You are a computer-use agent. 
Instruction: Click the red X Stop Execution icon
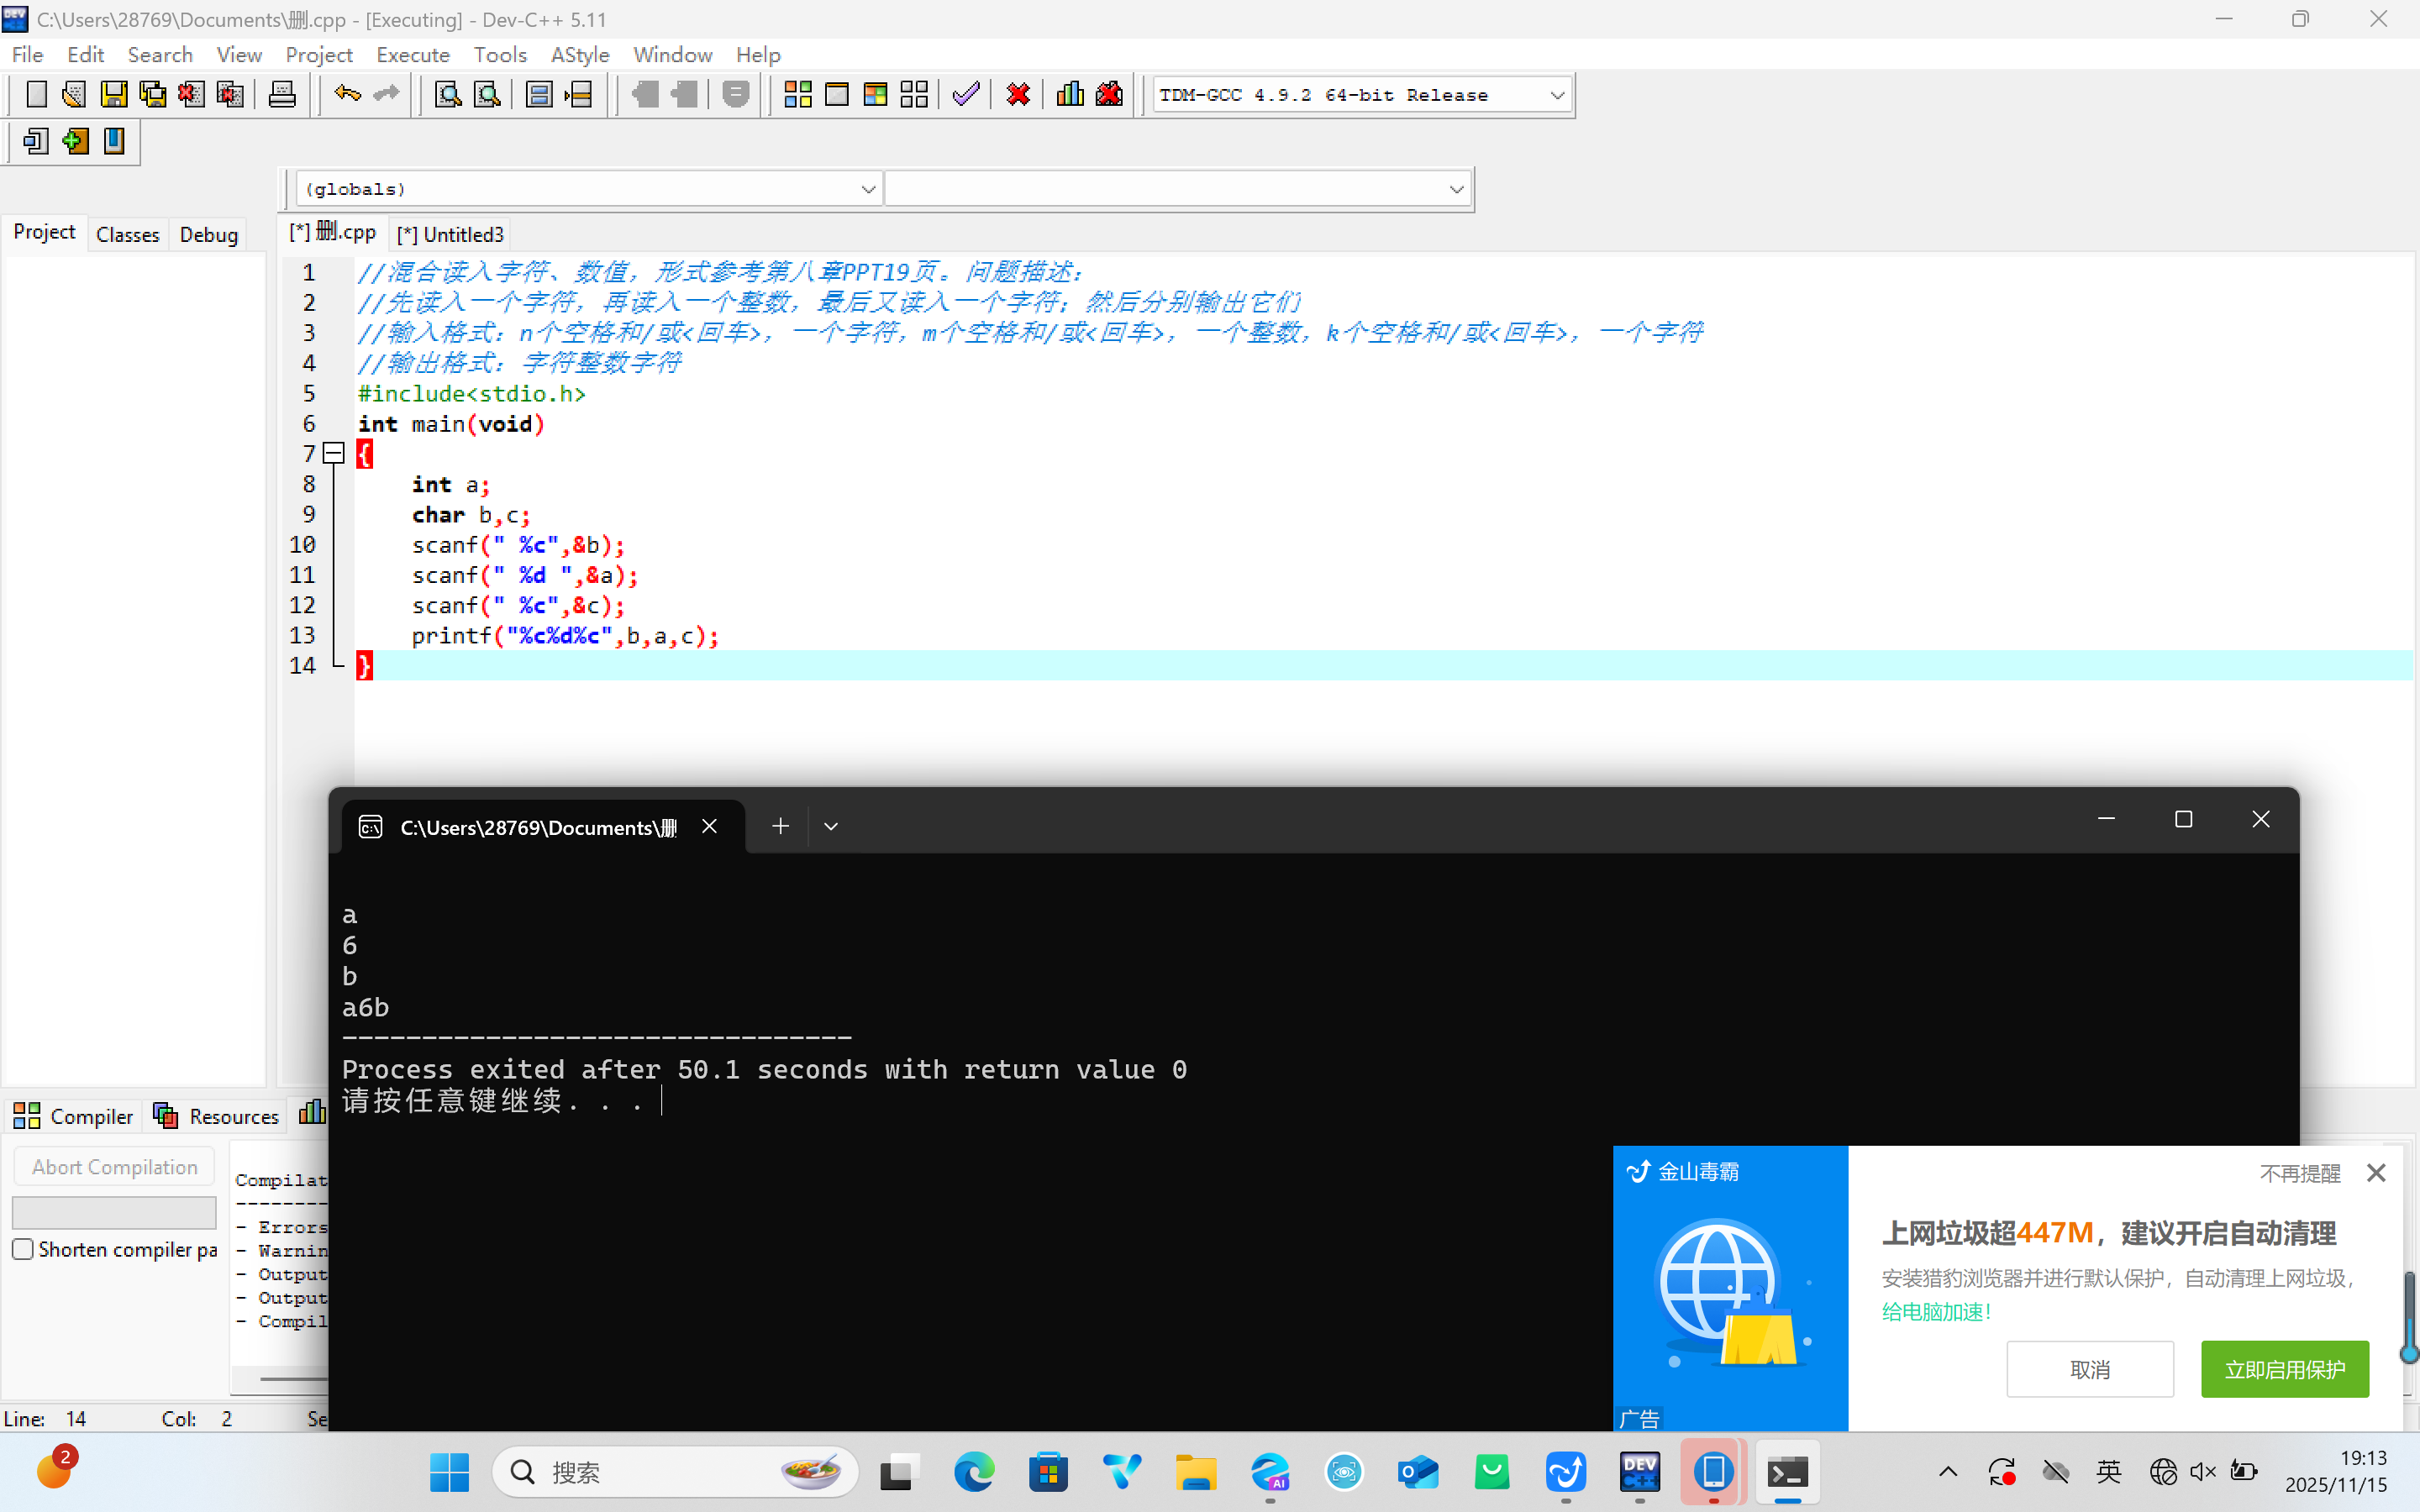[1018, 95]
